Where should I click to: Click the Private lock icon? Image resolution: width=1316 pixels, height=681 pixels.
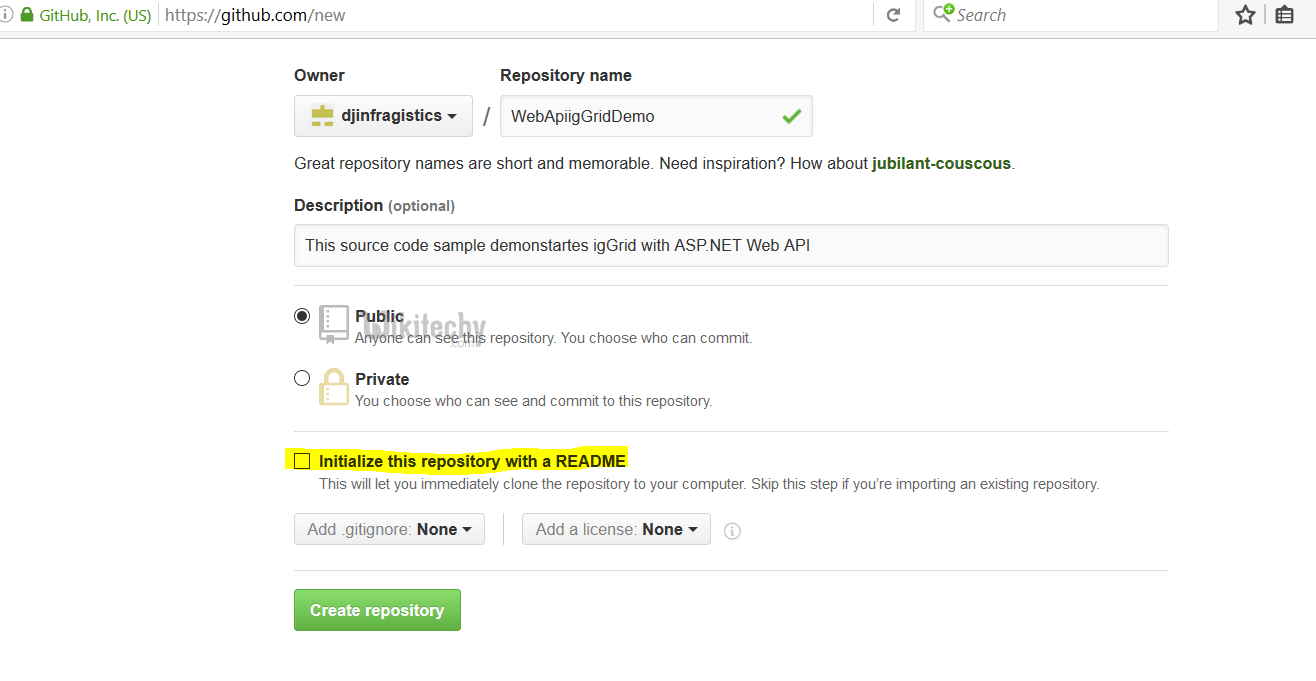pos(333,387)
